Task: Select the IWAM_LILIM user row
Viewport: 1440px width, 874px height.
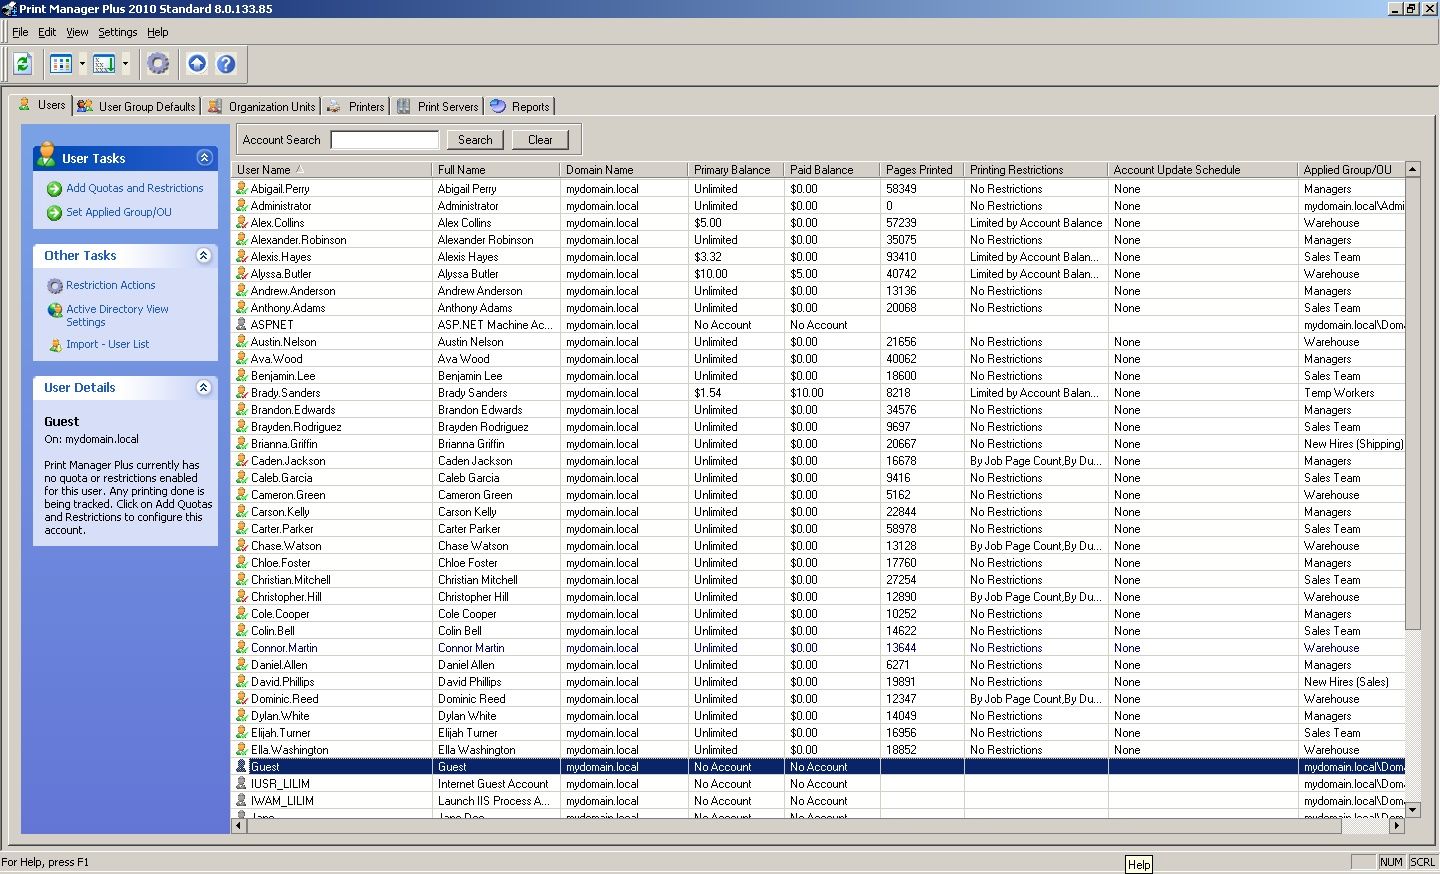Action: [x=818, y=801]
